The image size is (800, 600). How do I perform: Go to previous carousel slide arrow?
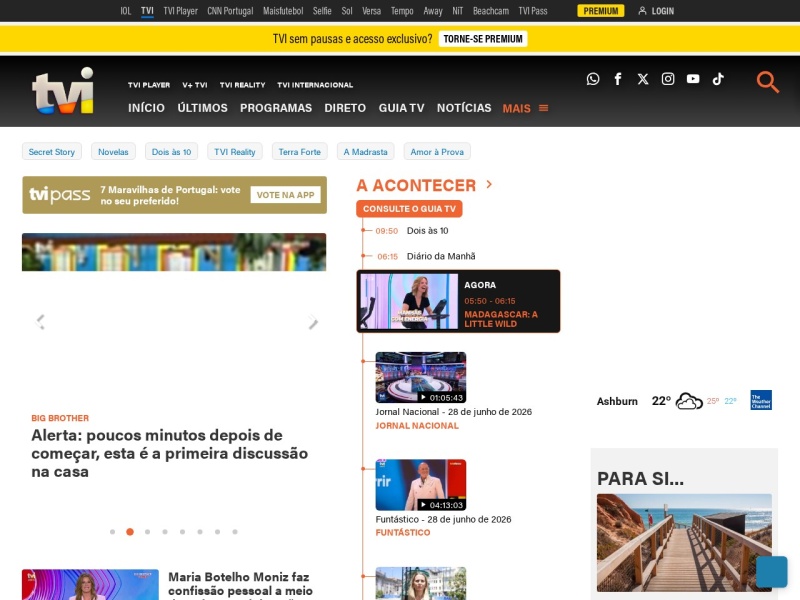[40, 322]
